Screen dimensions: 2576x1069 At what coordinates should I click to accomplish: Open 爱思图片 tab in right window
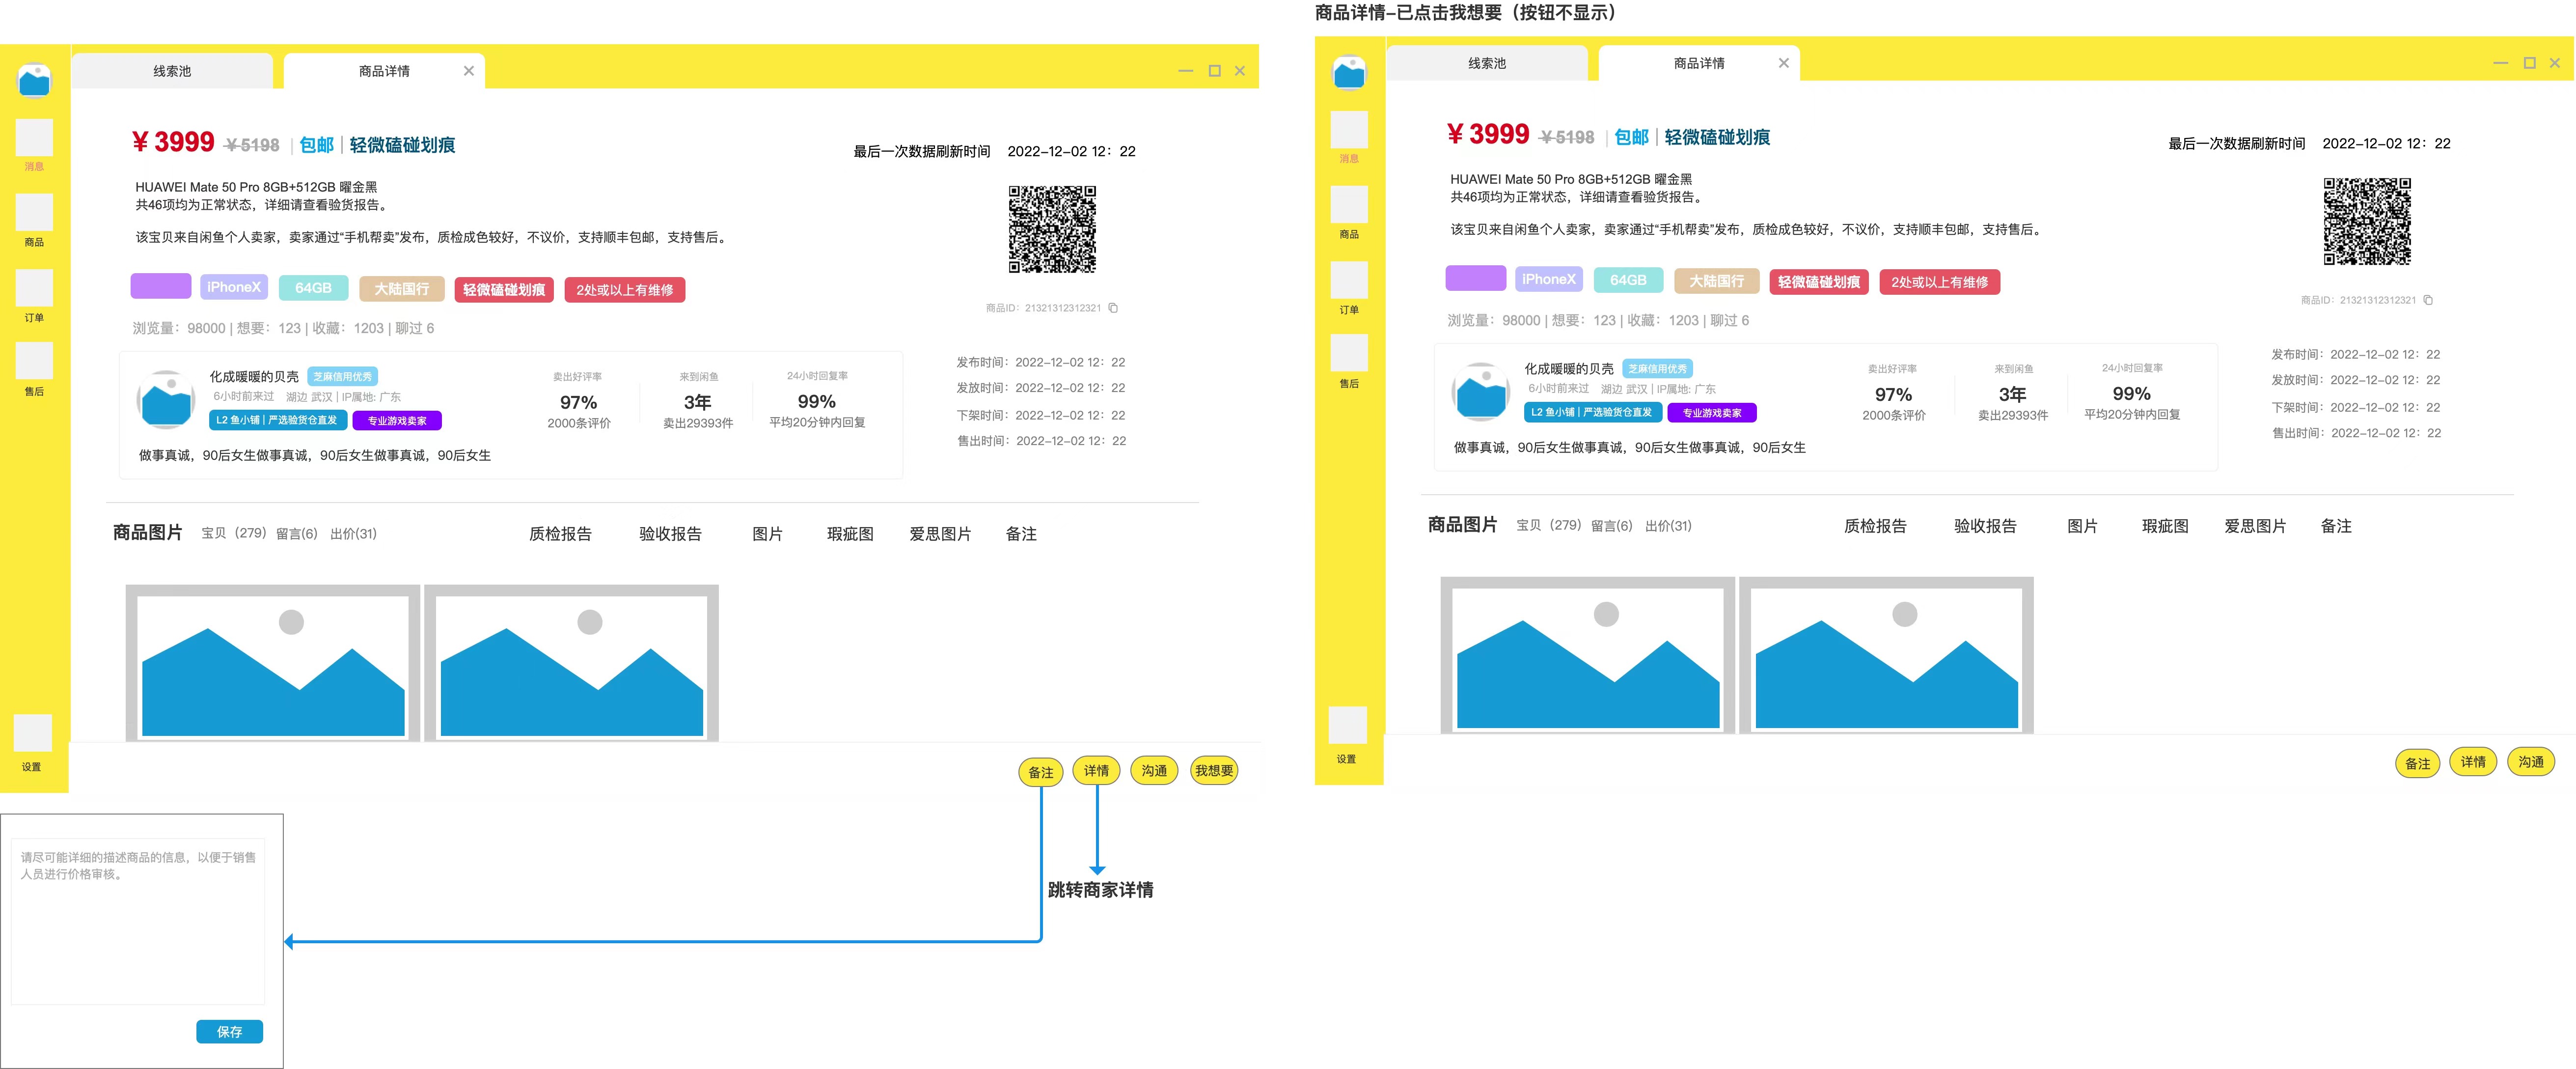coord(2255,526)
